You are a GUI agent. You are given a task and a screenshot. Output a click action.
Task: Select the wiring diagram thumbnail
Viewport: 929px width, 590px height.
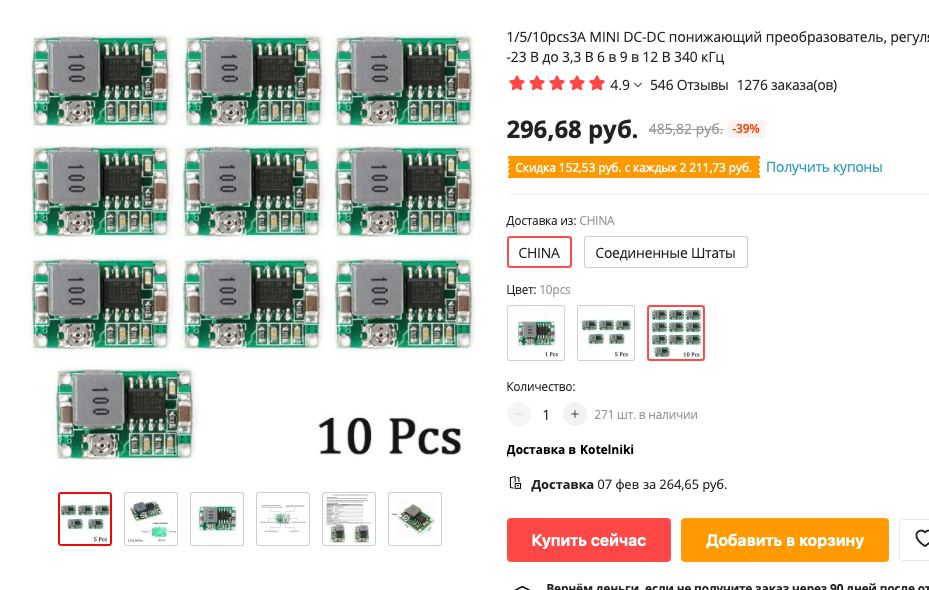[283, 519]
